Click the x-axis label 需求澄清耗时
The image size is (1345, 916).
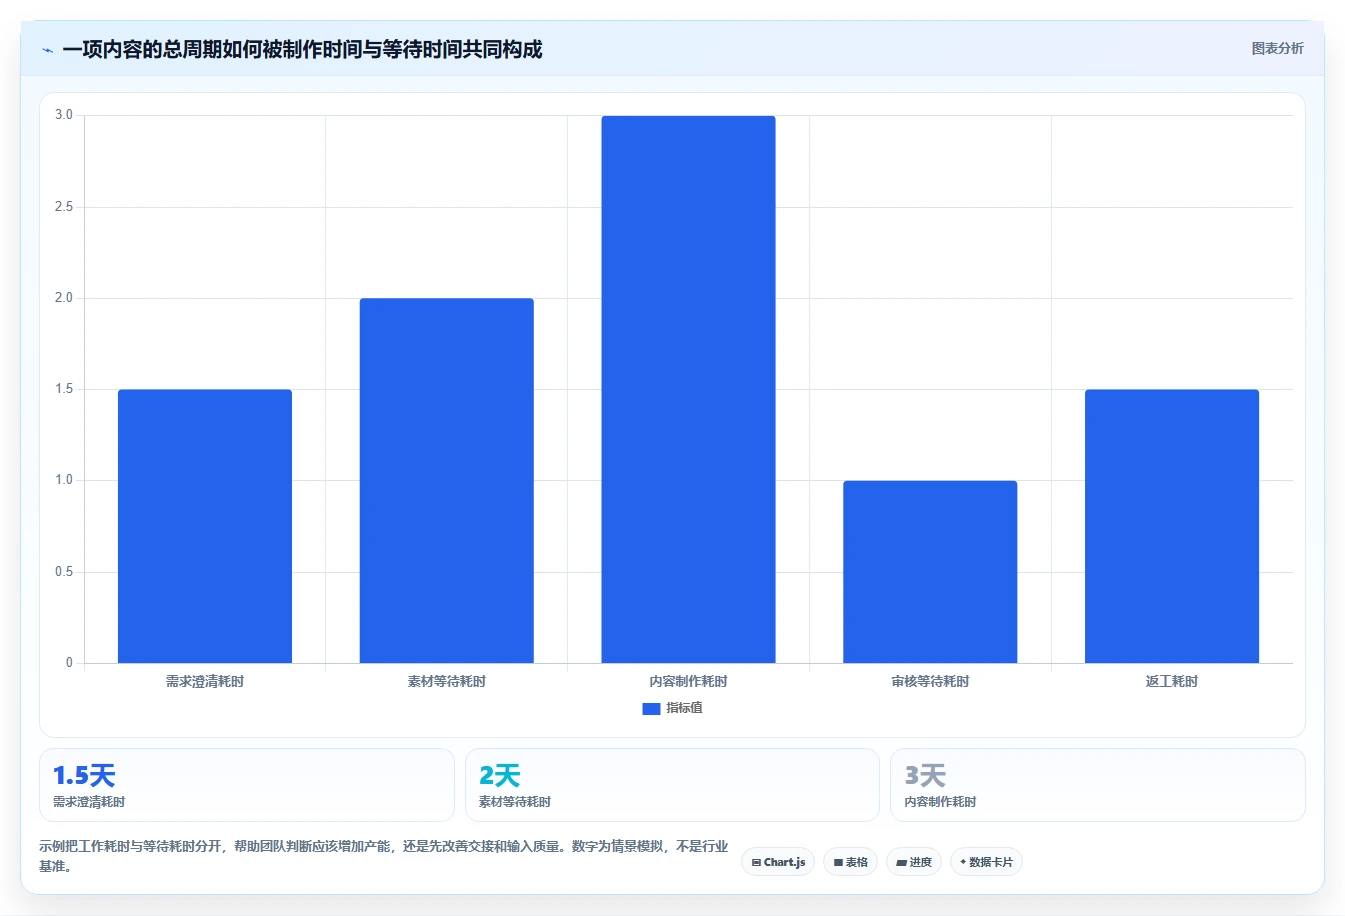click(x=205, y=681)
